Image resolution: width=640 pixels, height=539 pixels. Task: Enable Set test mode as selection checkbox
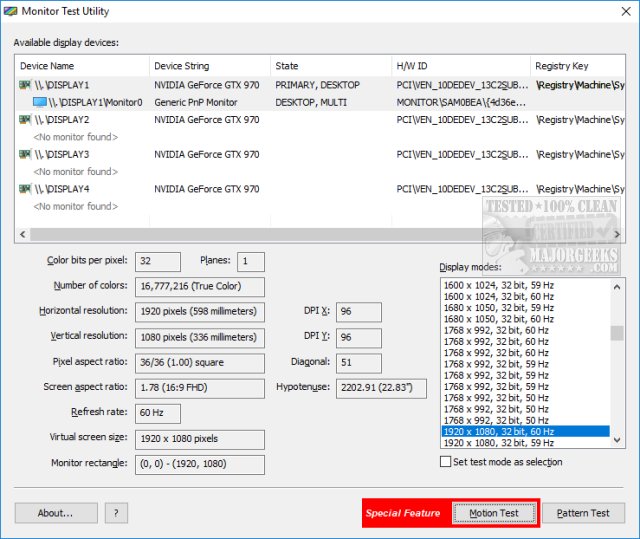click(x=445, y=461)
